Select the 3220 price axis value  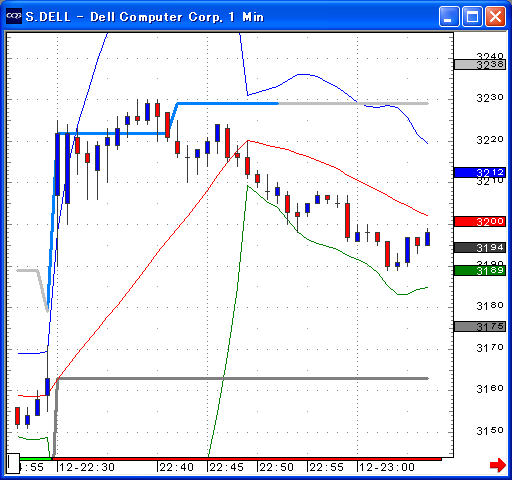[490, 140]
